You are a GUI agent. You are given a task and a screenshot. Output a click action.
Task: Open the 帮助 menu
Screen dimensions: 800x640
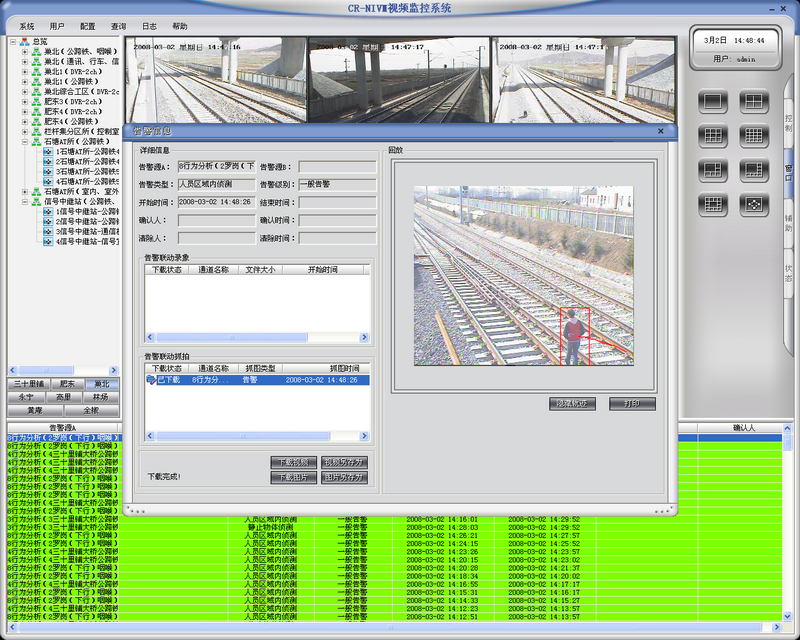[180, 26]
